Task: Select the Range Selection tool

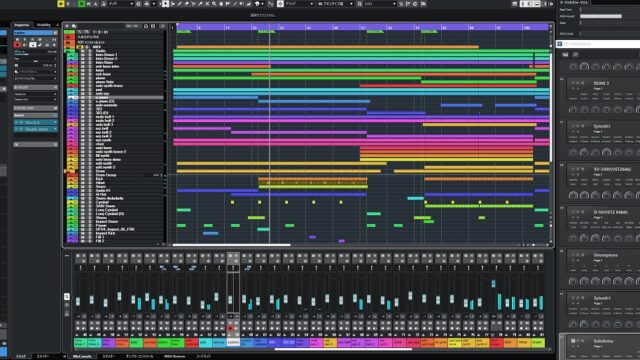Action: [x=173, y=4]
